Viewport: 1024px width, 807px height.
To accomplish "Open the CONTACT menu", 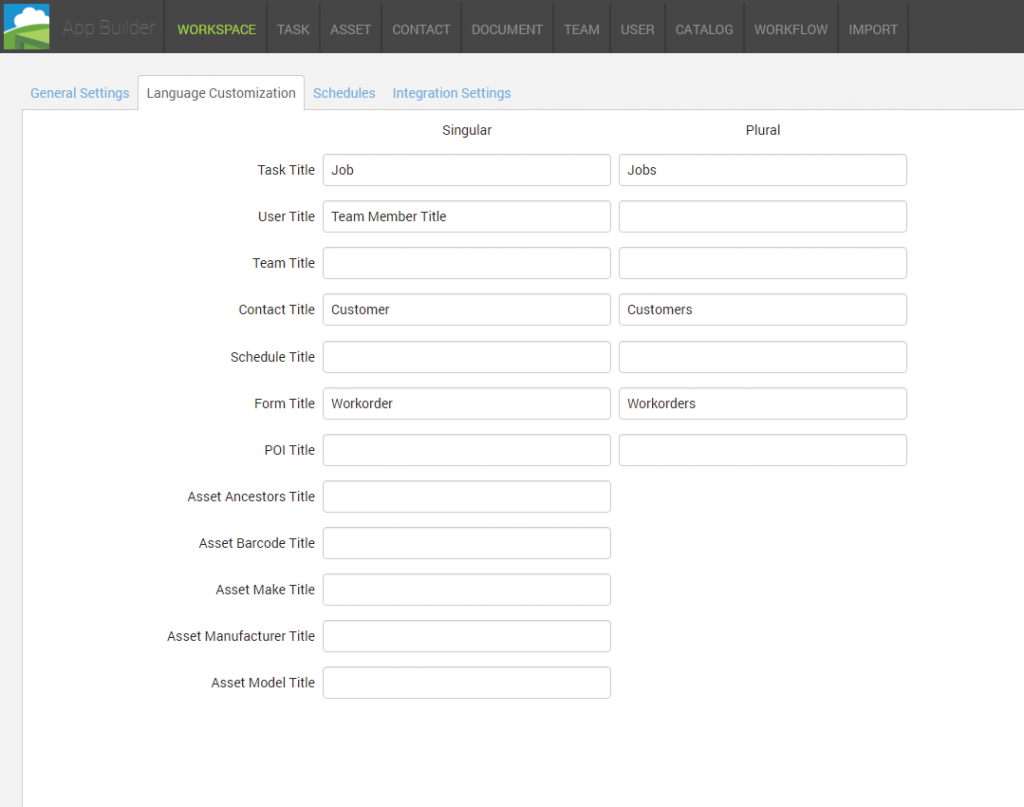I will pyautogui.click(x=421, y=30).
